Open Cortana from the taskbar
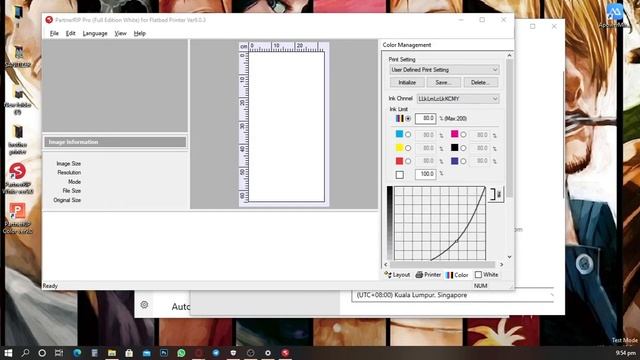The width and height of the screenshot is (640, 360). pos(42,353)
